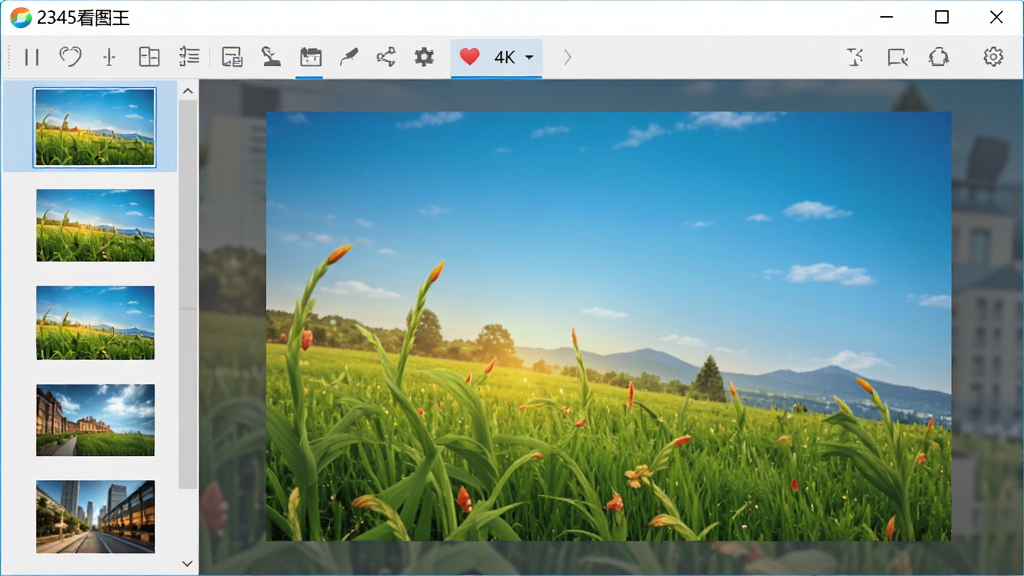Open the two-pane layout view icon
The image size is (1024, 576).
(x=150, y=57)
